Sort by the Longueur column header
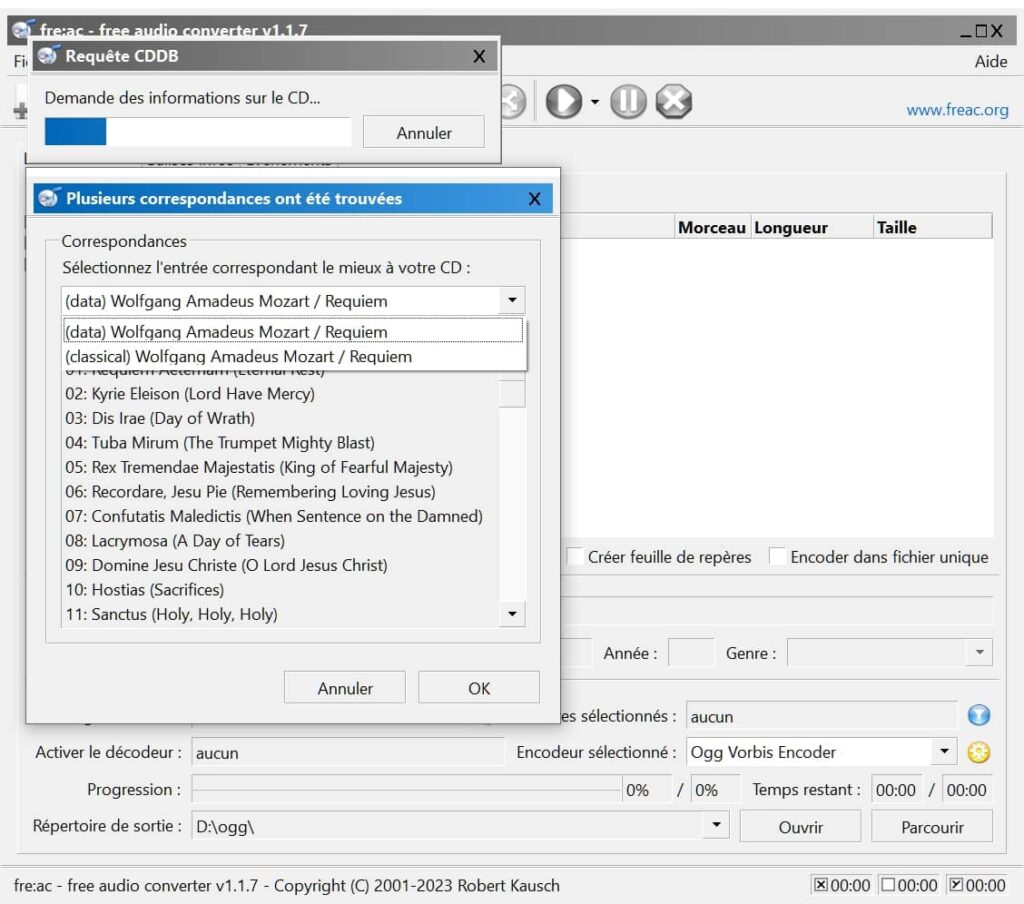 pyautogui.click(x=812, y=227)
